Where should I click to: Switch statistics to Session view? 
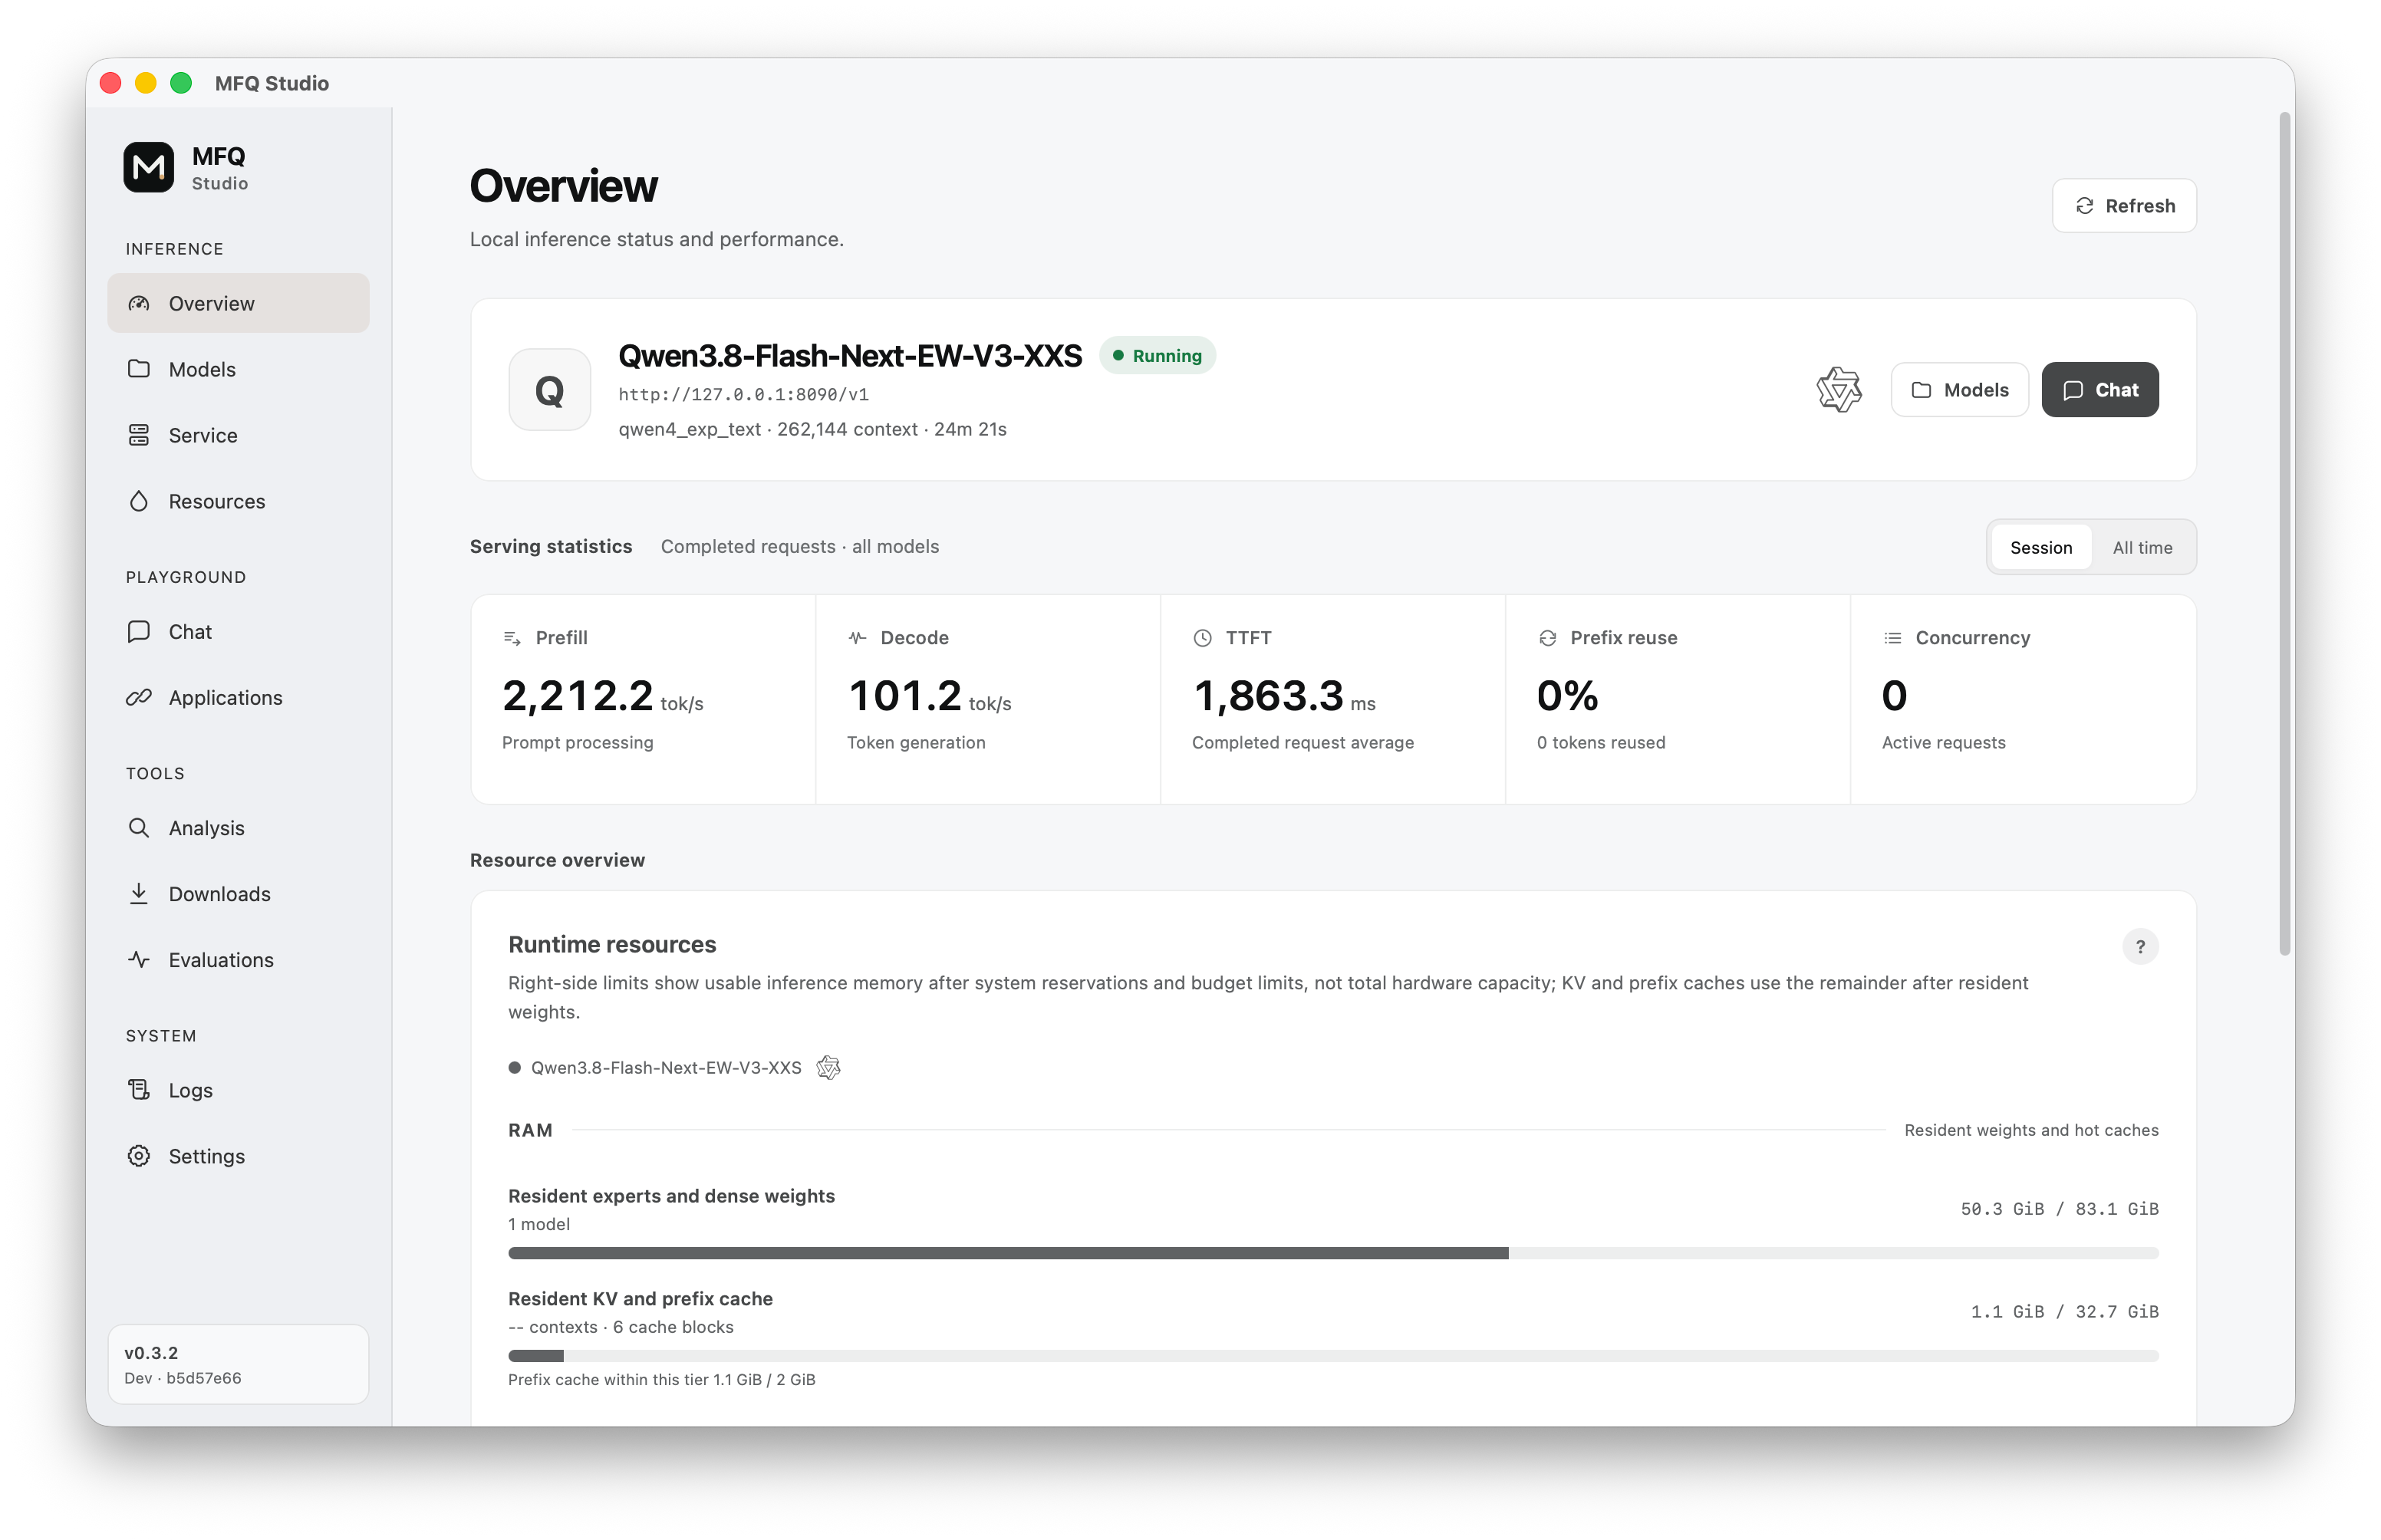[2040, 547]
